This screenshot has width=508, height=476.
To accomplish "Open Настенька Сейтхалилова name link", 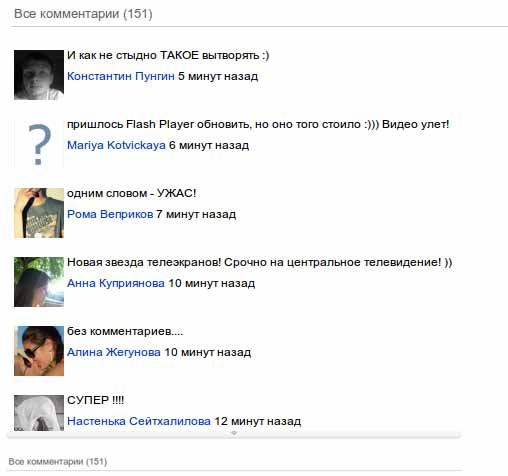I will (139, 421).
